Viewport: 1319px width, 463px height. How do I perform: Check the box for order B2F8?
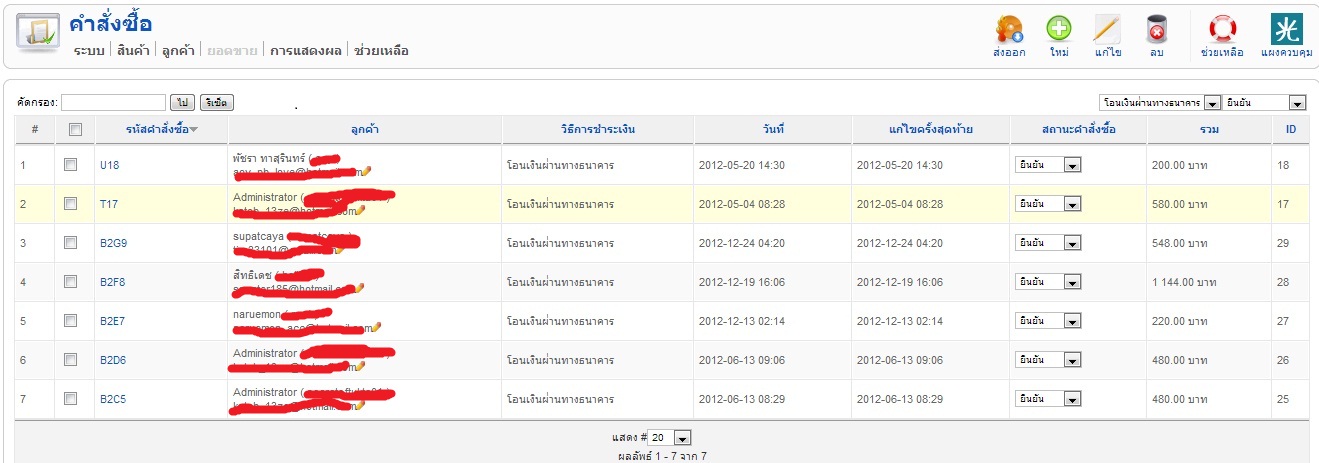click(70, 281)
